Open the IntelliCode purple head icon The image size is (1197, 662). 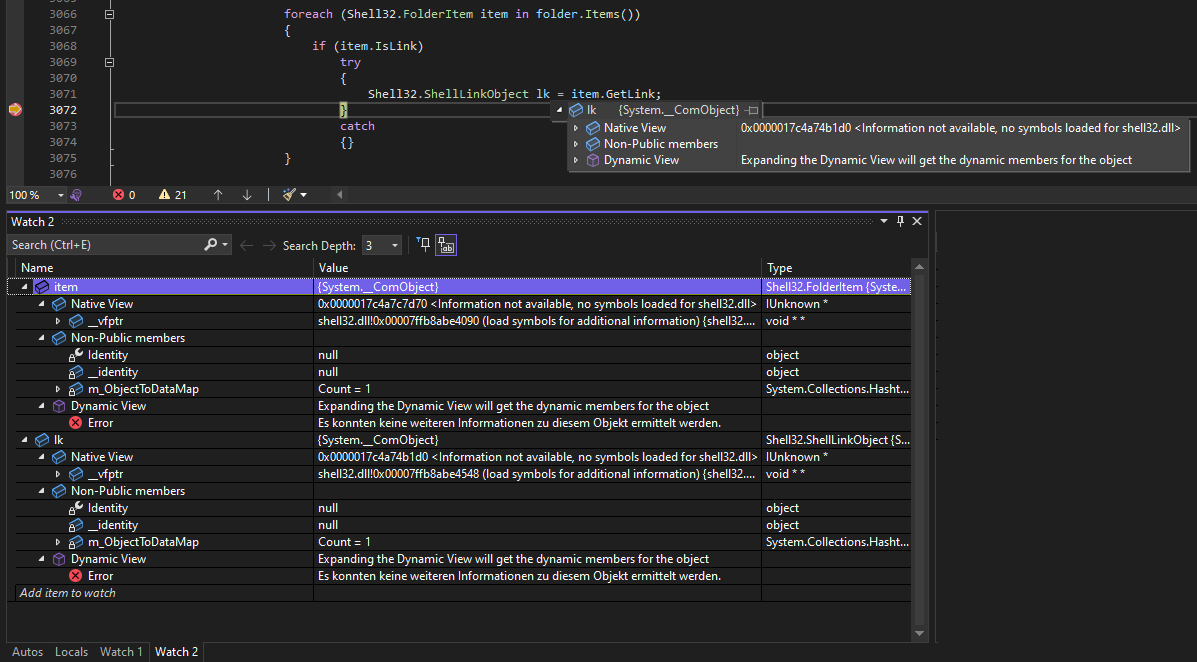76,195
